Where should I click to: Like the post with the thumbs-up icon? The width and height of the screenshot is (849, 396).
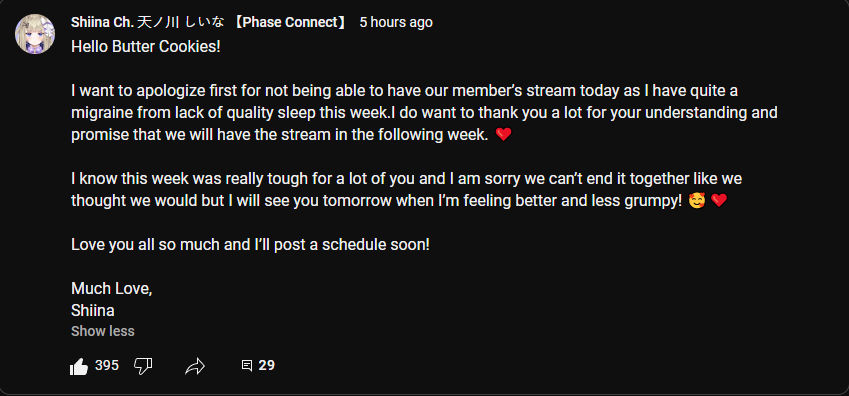coord(79,367)
